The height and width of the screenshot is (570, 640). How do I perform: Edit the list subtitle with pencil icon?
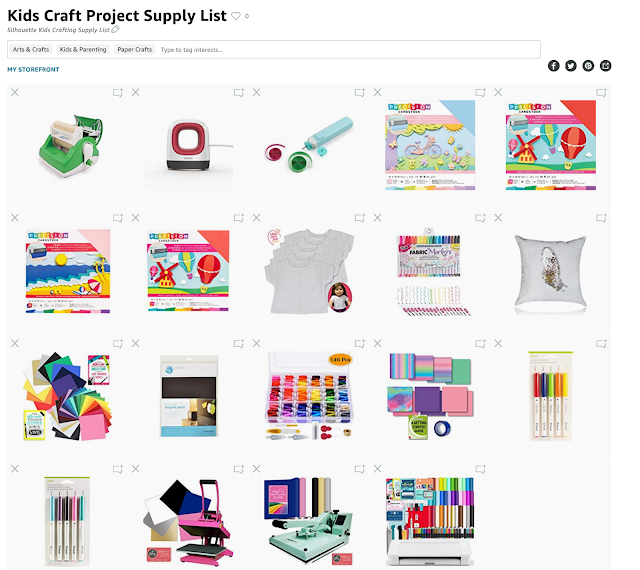116,29
